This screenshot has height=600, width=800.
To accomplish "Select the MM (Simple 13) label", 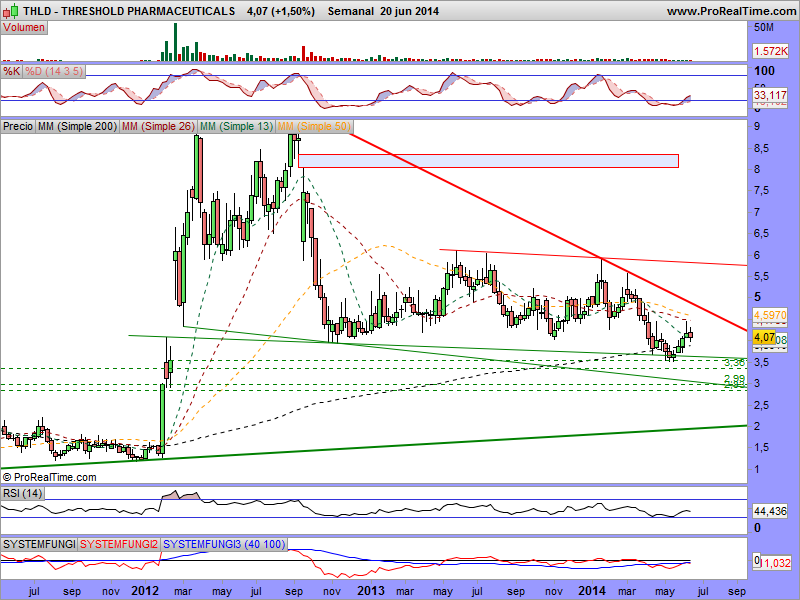I will pos(236,126).
